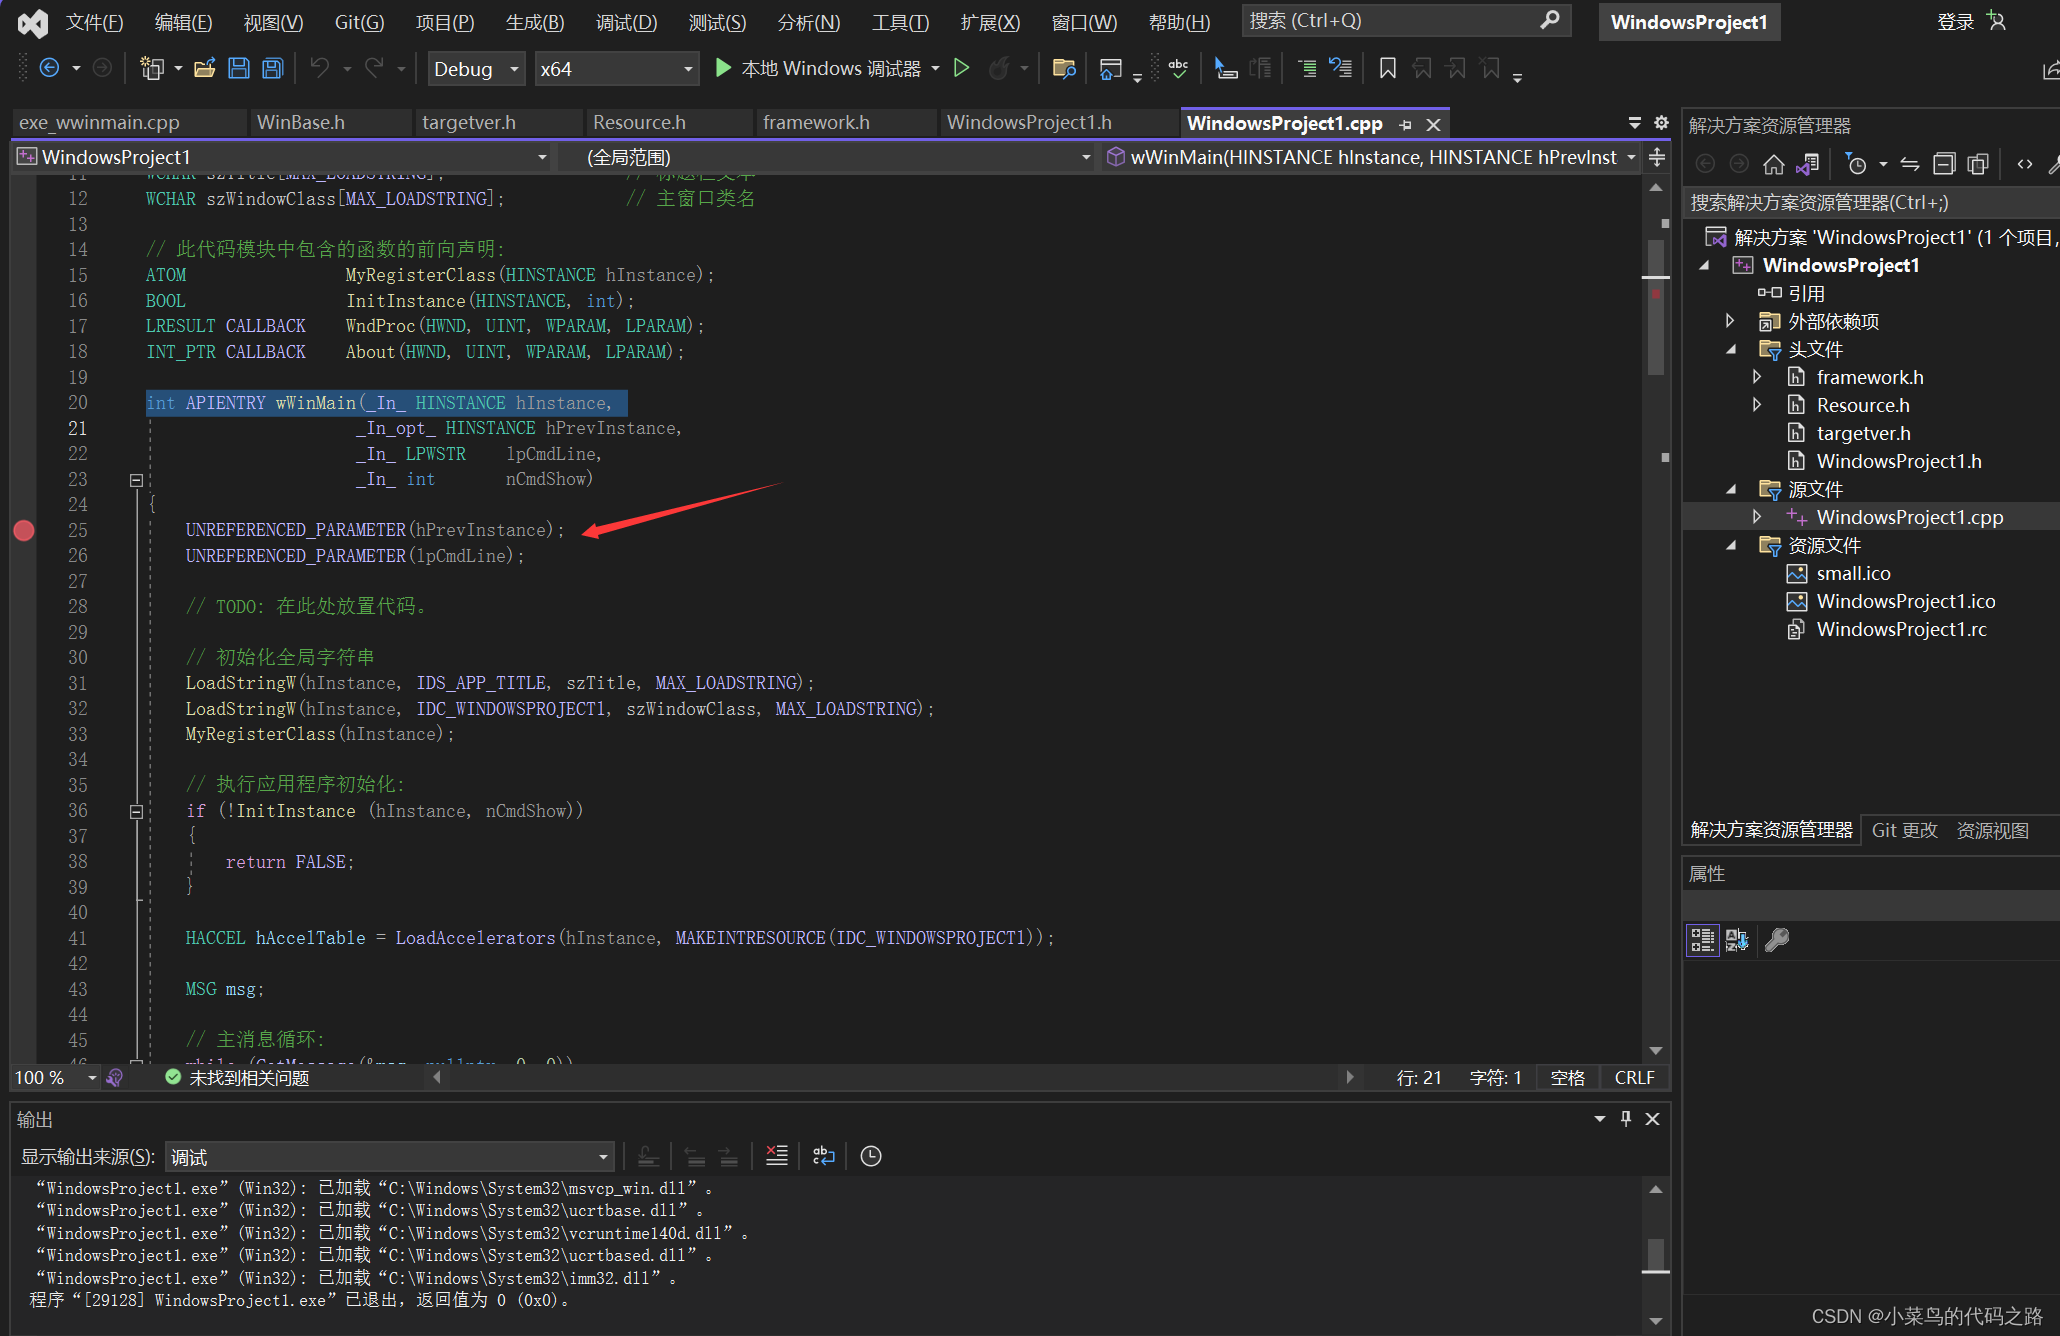Click the Open File toolbar icon
Screen dimensions: 2060x1336
click(204, 68)
